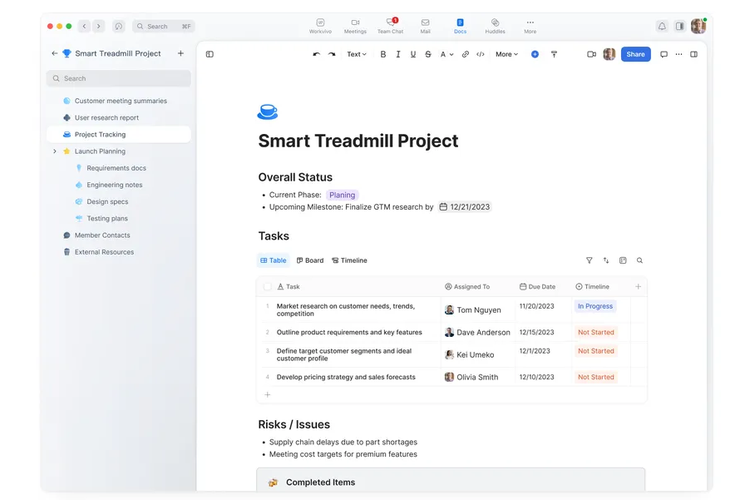Toggle the right side panel icon
This screenshot has width=750, height=500.
coord(694,54)
